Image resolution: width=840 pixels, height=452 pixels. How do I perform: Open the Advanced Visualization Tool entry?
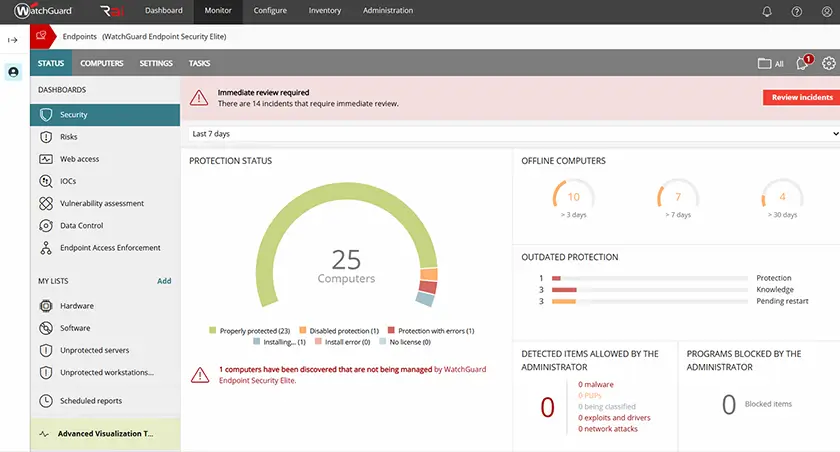(106, 434)
